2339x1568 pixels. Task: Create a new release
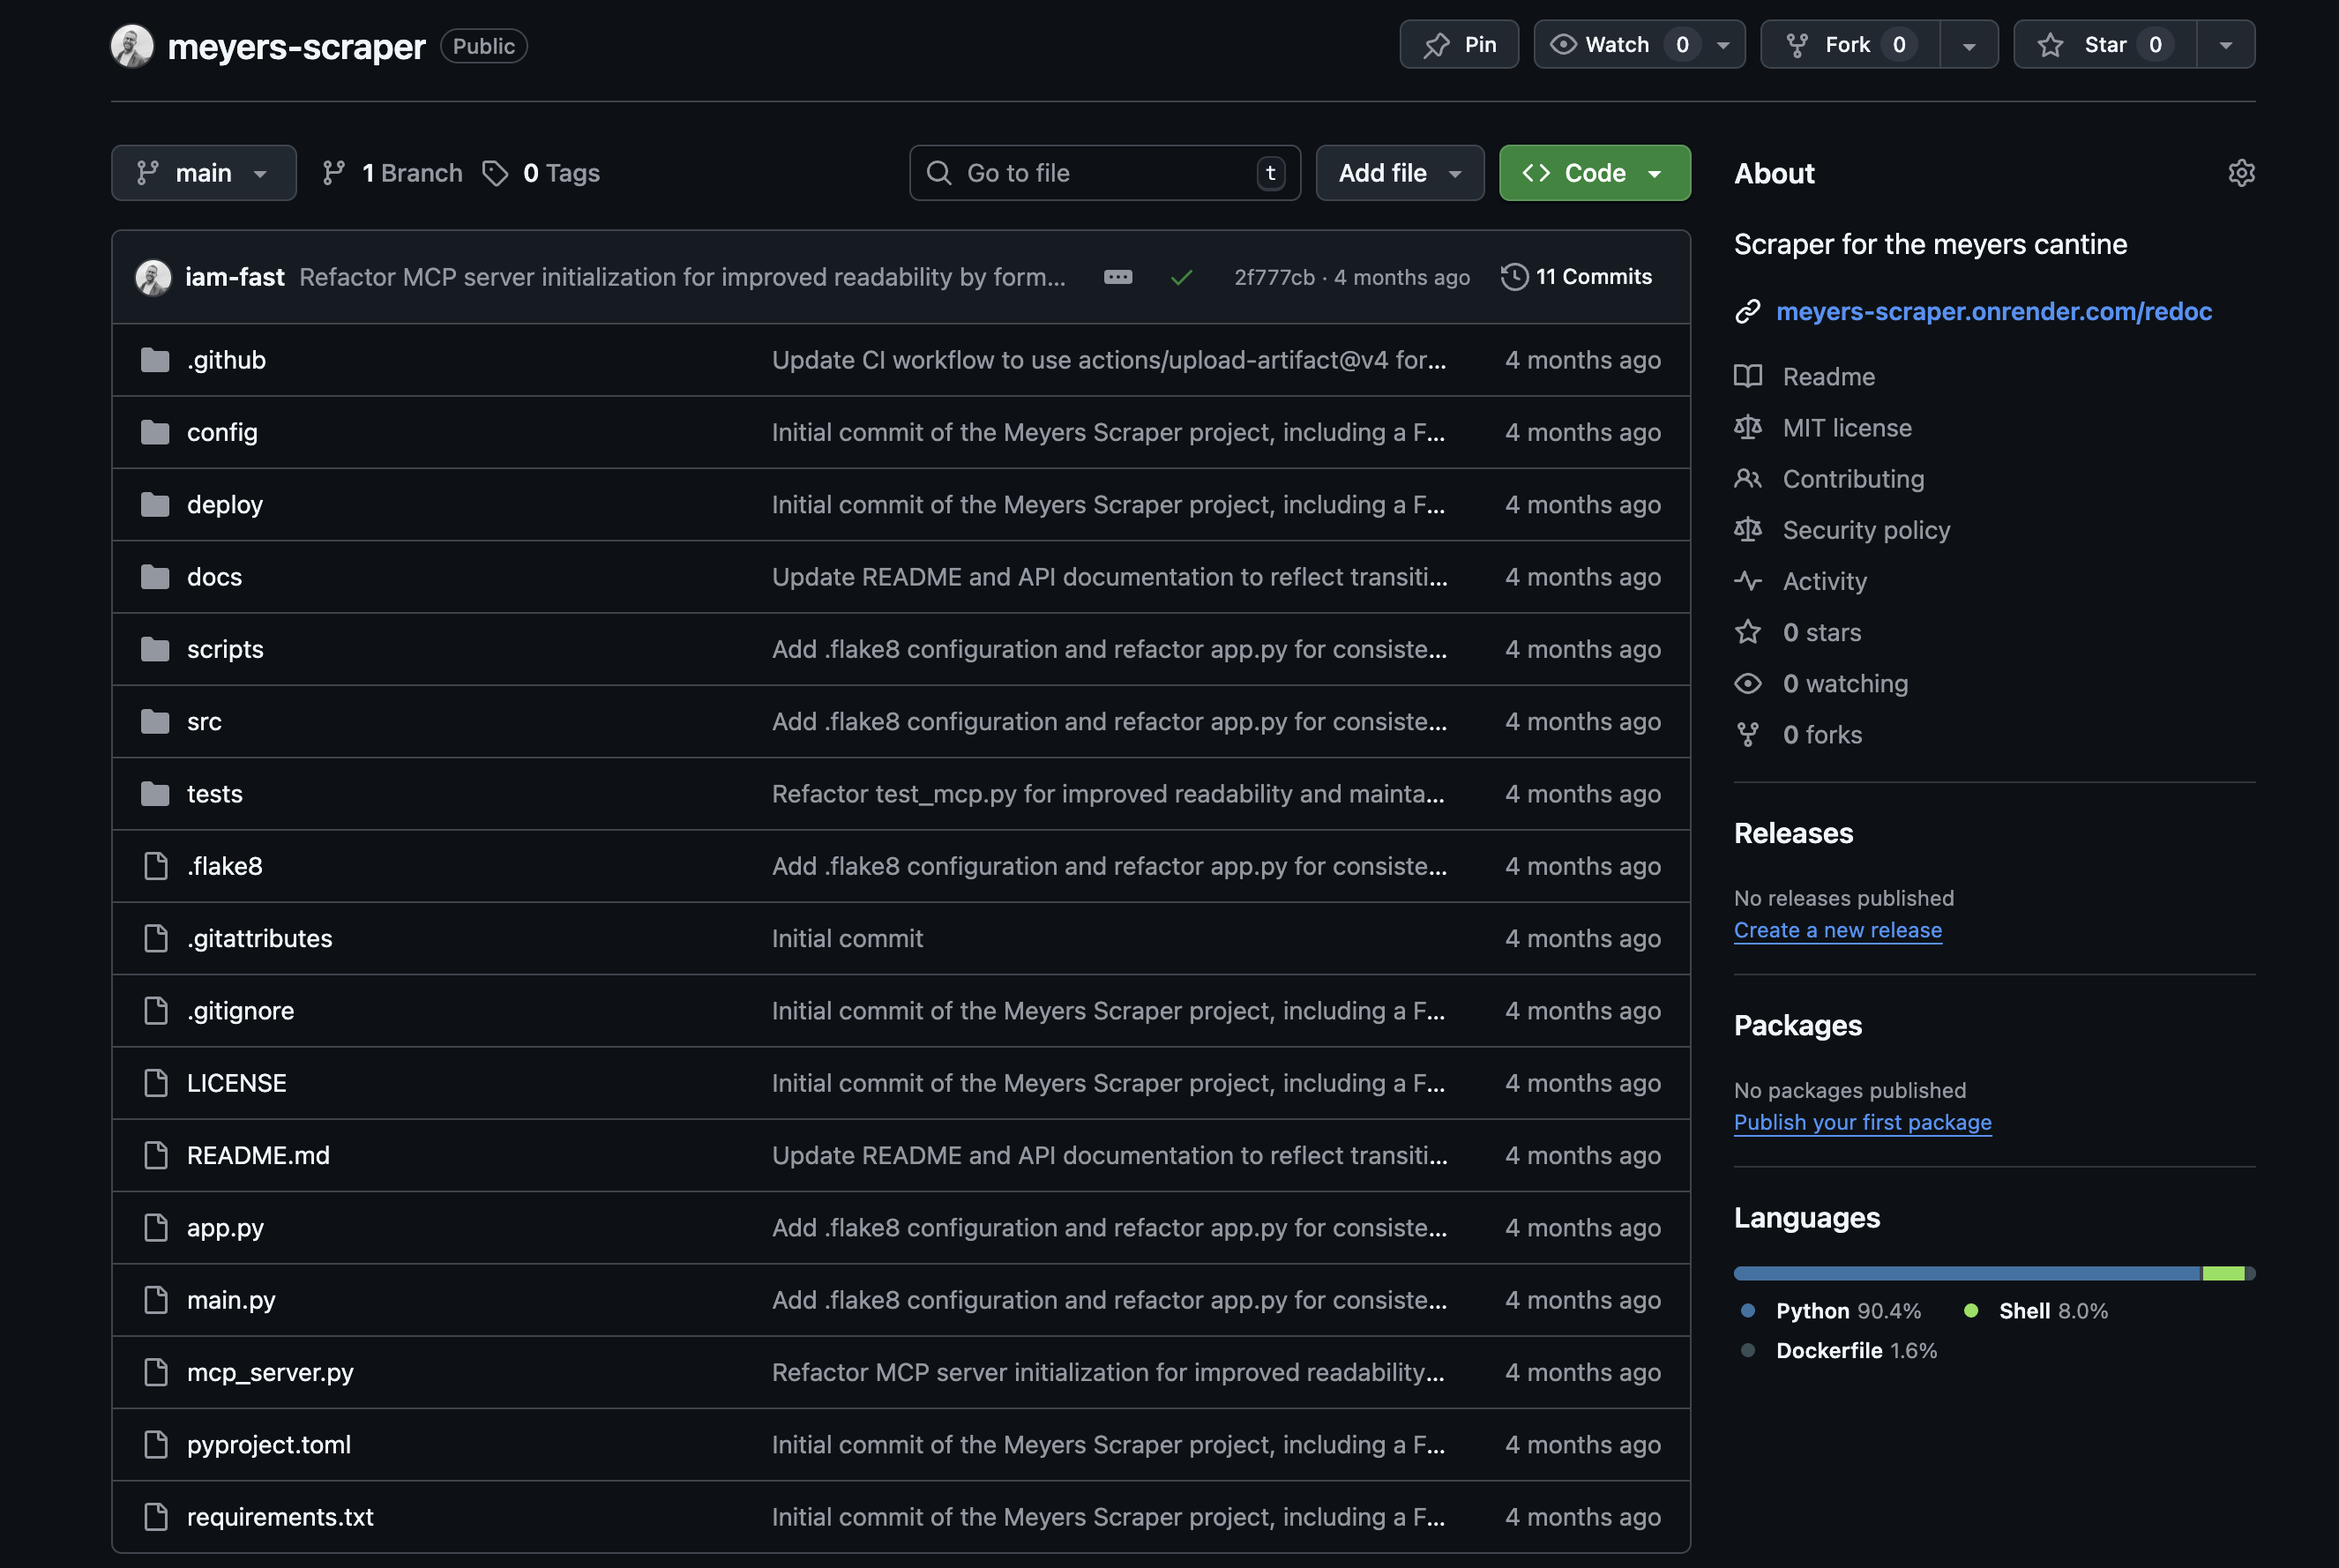[x=1837, y=929]
